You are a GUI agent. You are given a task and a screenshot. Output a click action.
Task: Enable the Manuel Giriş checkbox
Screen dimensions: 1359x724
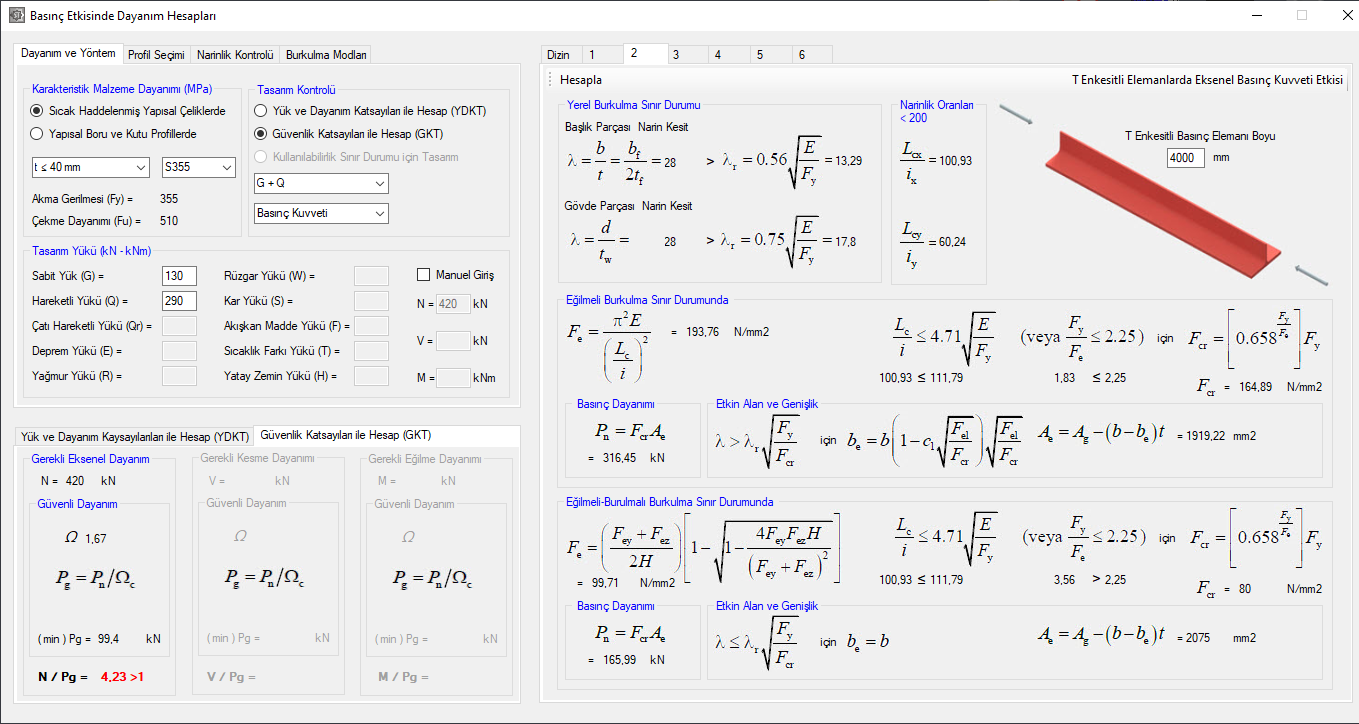[x=455, y=275]
